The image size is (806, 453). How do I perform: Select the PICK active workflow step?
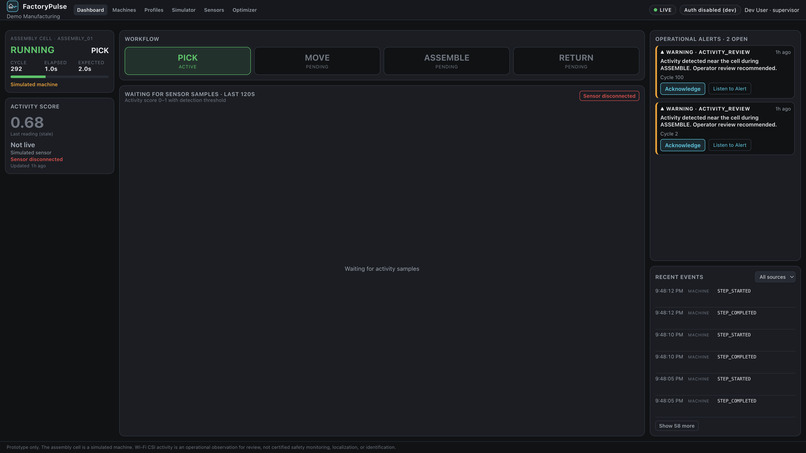[188, 61]
